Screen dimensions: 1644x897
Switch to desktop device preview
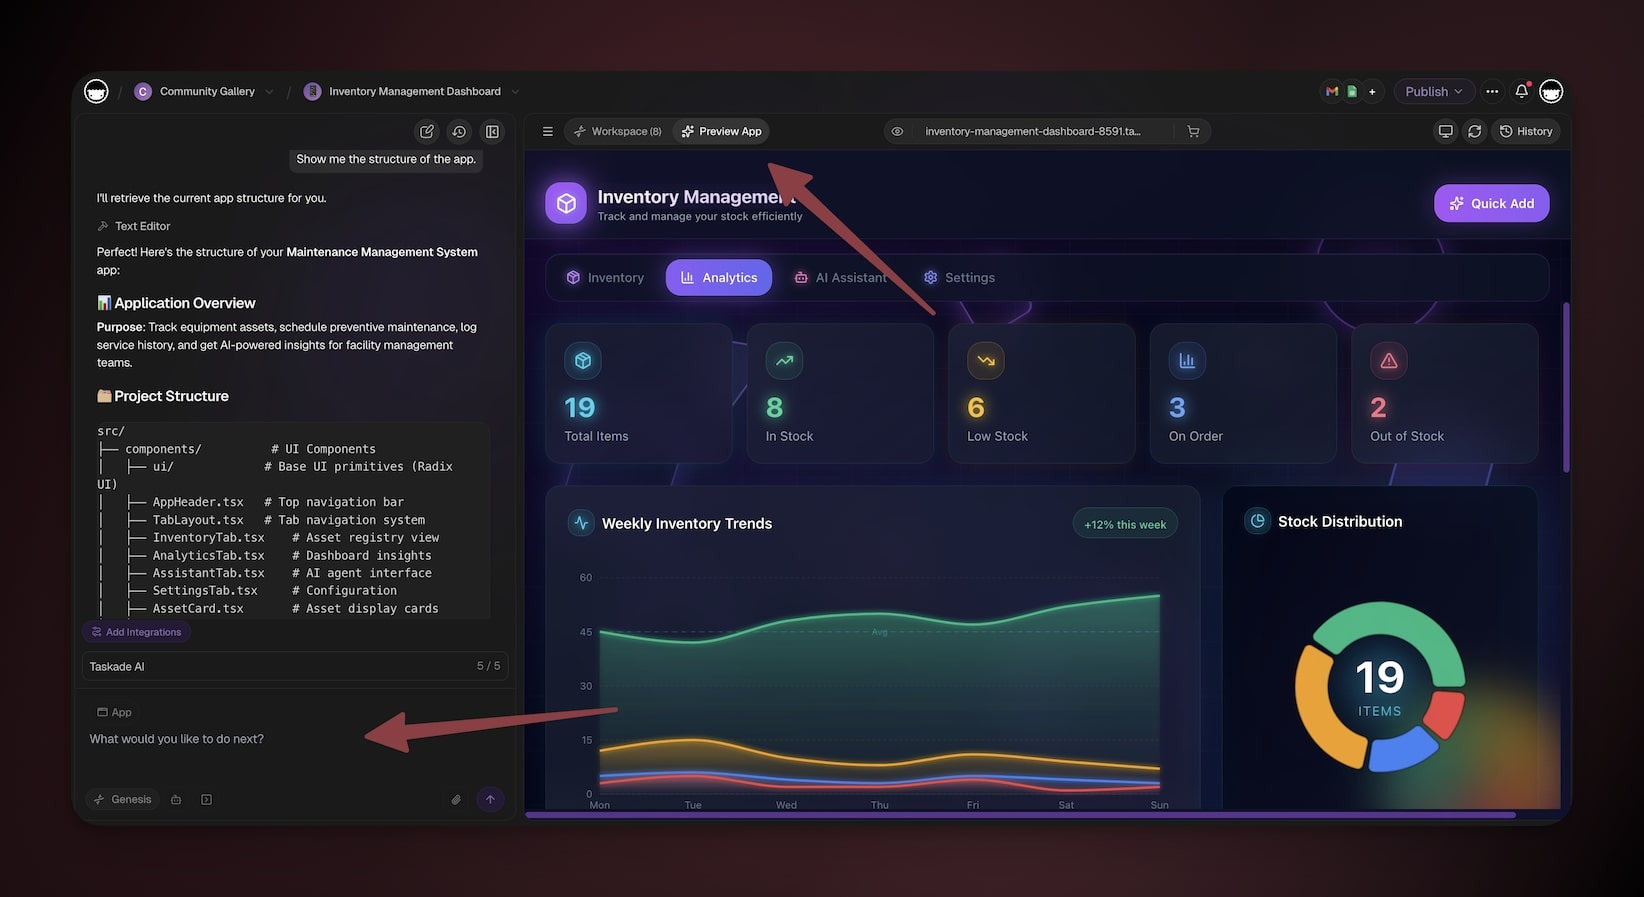1445,132
